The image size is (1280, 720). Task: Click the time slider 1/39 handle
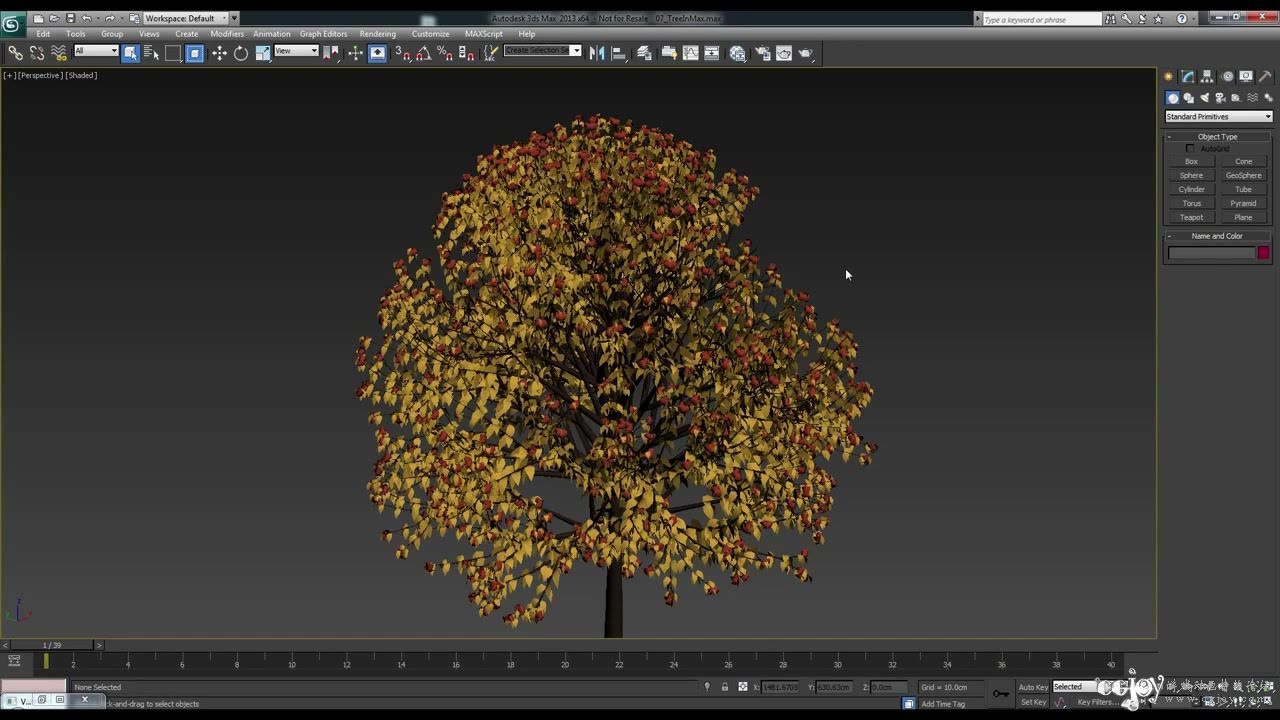(51, 645)
